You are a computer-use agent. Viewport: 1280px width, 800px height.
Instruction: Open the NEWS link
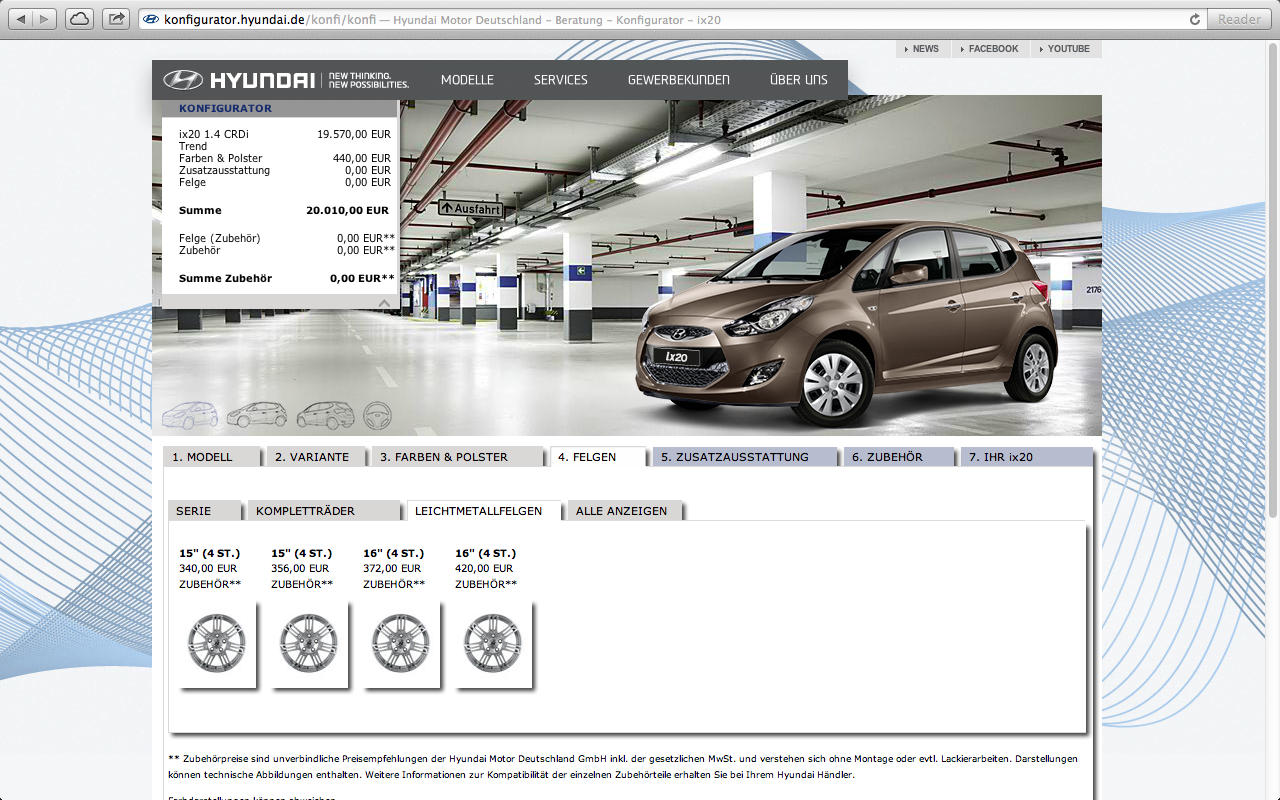pos(924,49)
